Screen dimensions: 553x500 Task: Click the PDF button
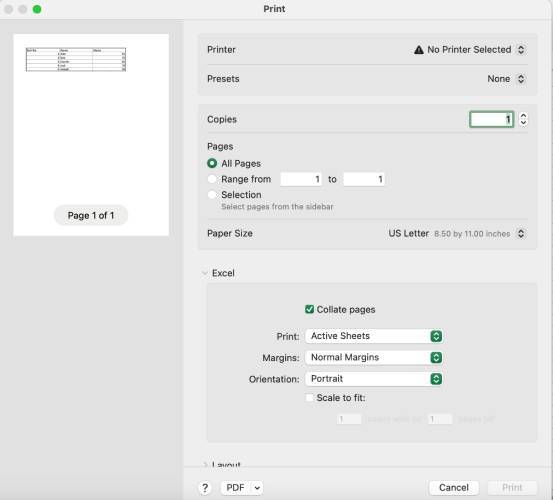point(235,488)
